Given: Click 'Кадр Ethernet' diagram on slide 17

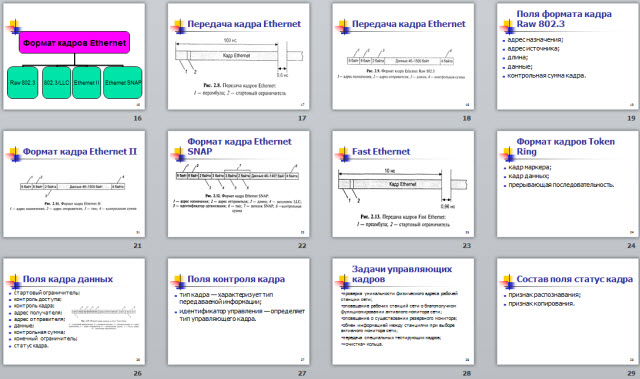Looking at the screenshot, I should tap(239, 55).
